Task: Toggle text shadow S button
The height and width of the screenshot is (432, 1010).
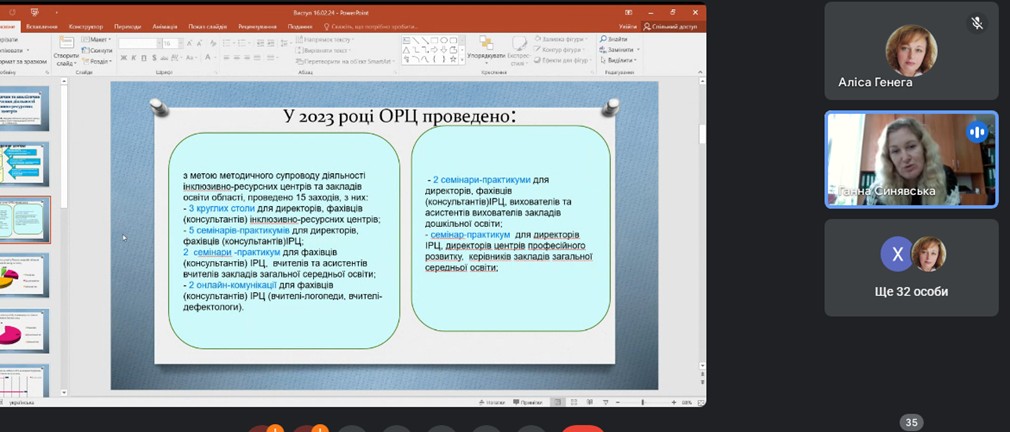Action: 153,58
